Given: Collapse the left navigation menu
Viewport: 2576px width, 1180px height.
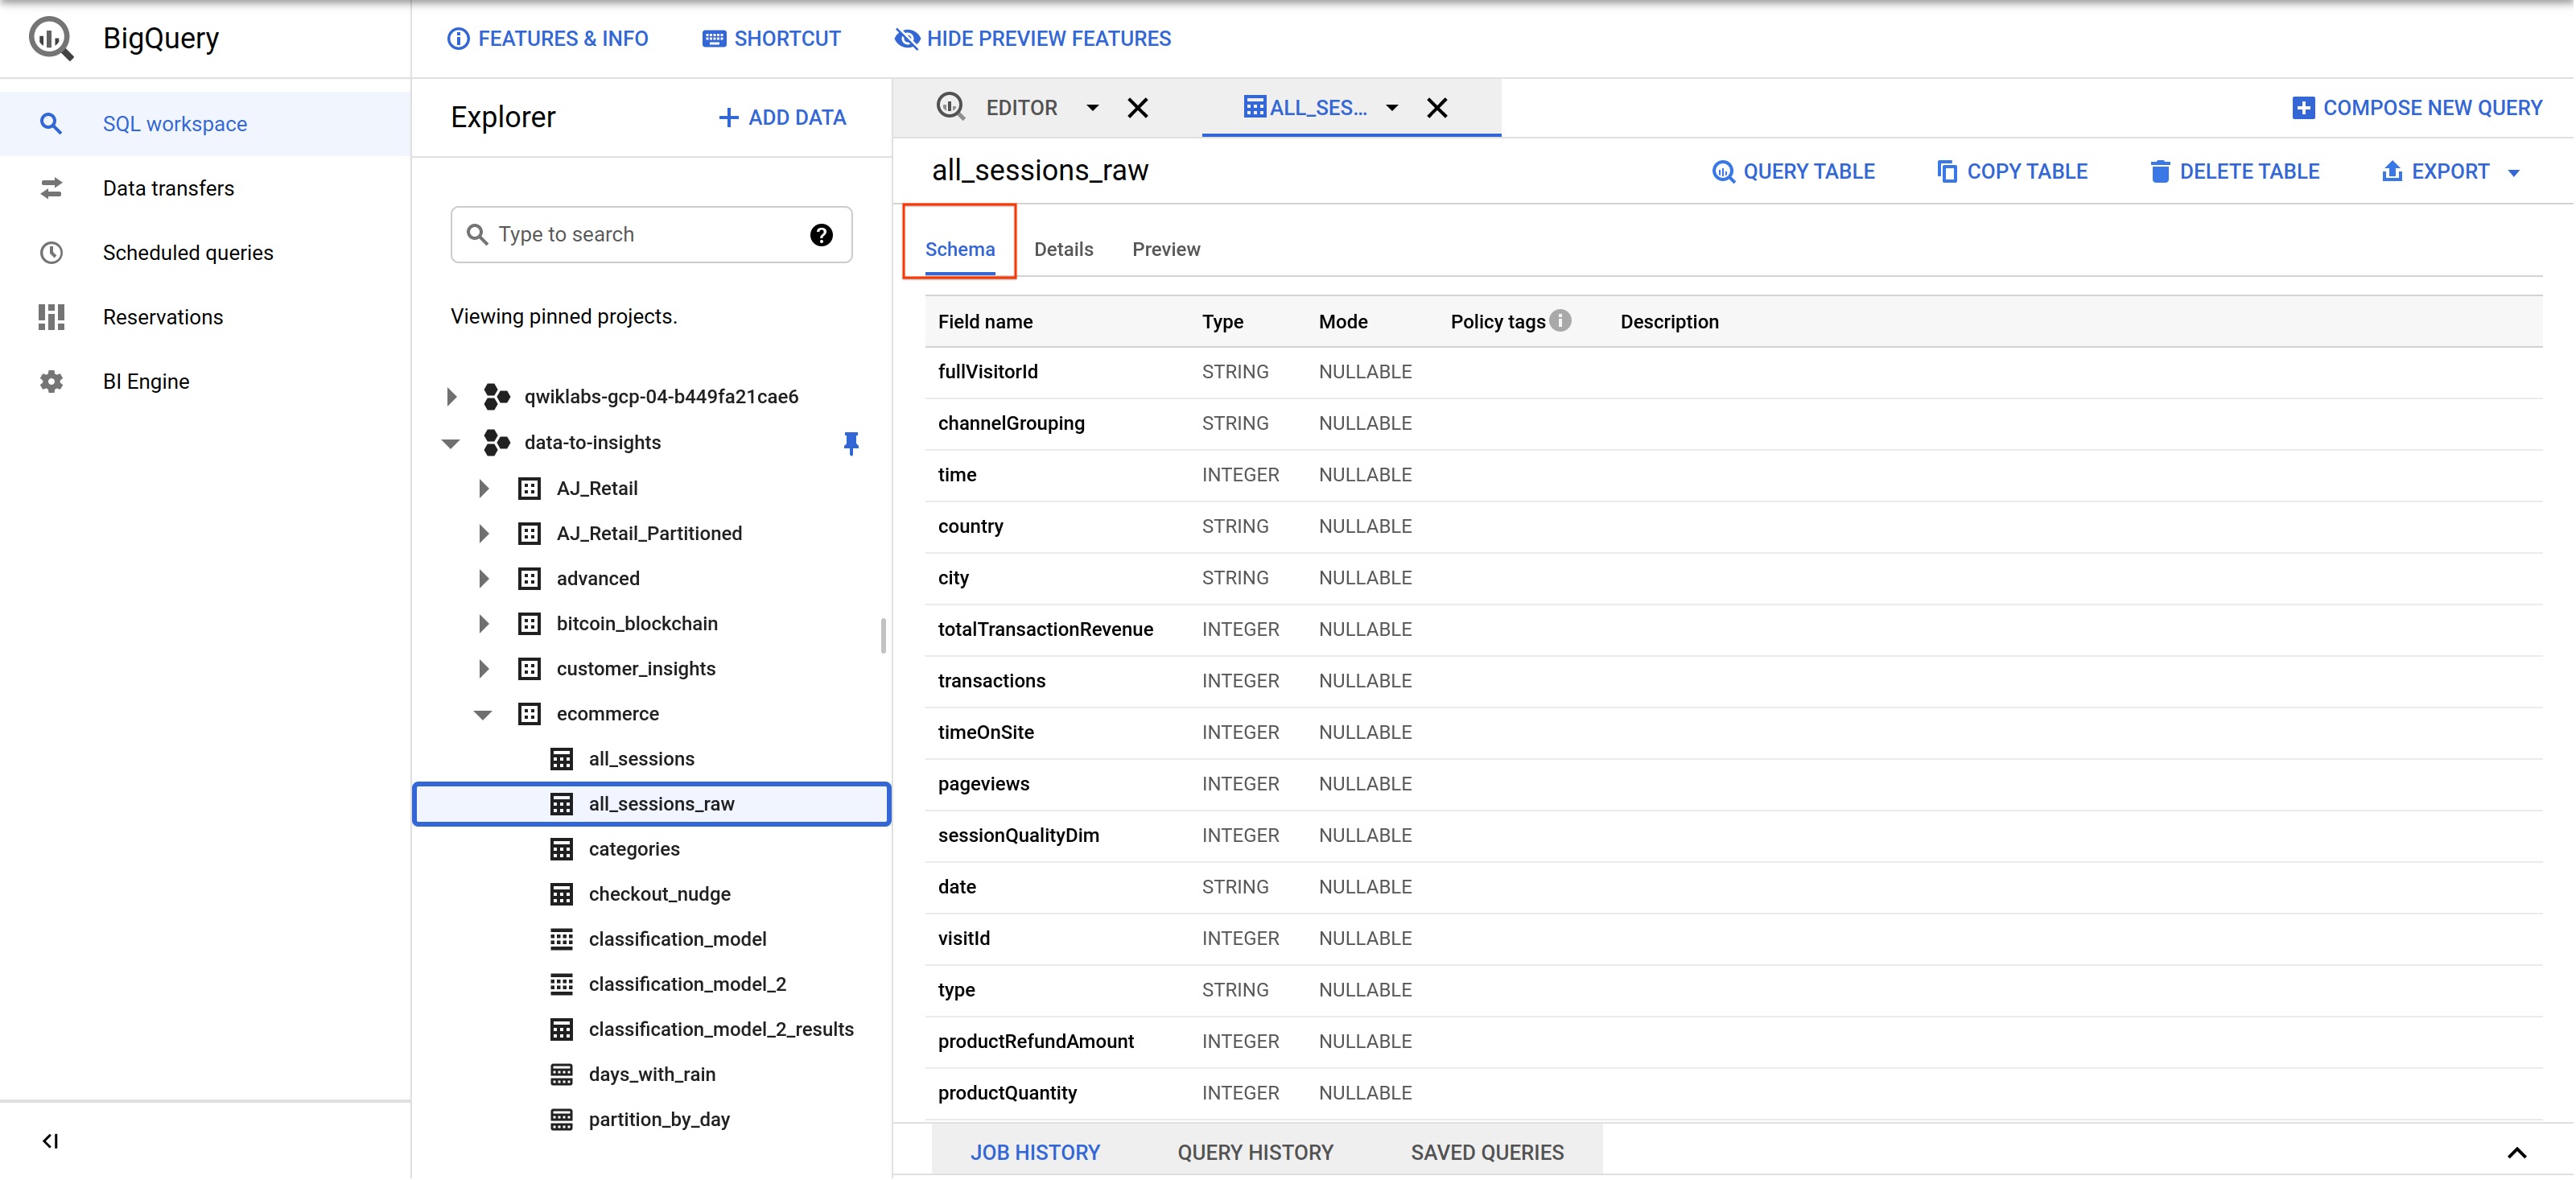Looking at the screenshot, I should point(50,1141).
